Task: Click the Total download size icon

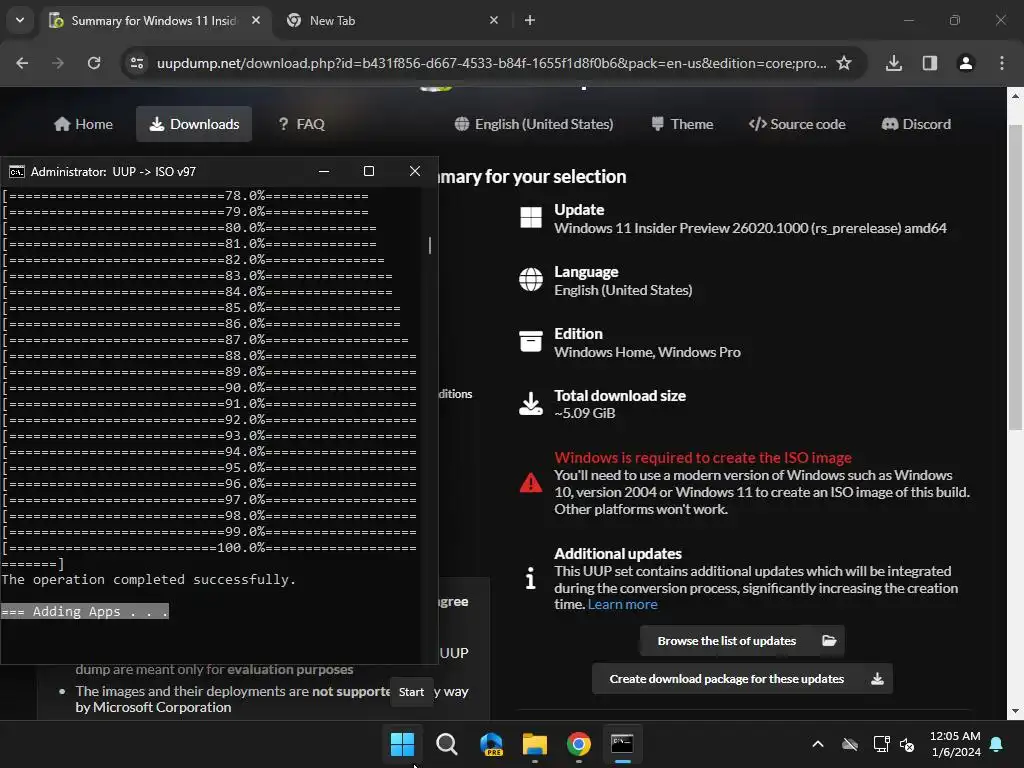Action: coord(530,404)
